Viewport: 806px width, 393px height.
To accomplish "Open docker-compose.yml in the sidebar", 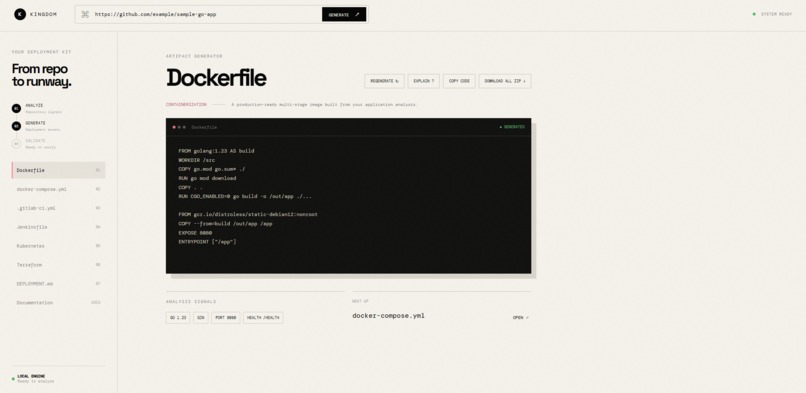I will [59, 189].
